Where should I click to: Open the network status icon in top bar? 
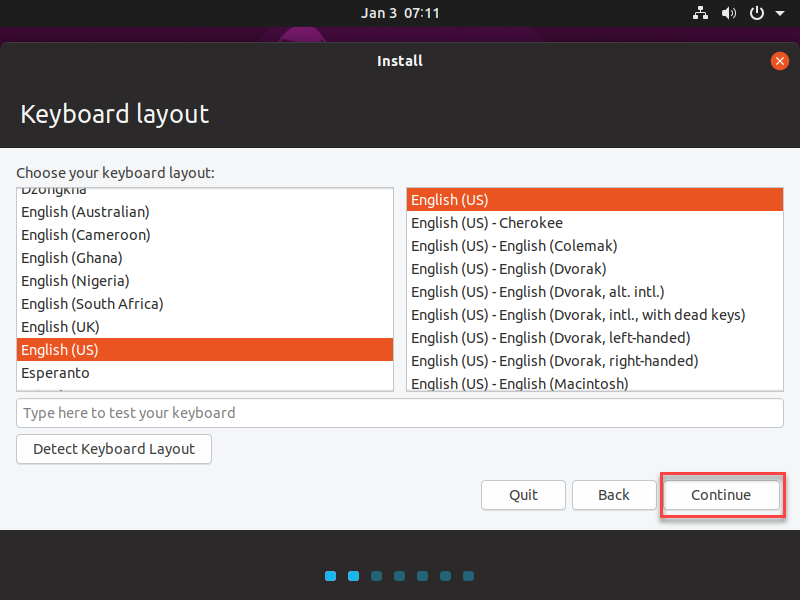700,13
